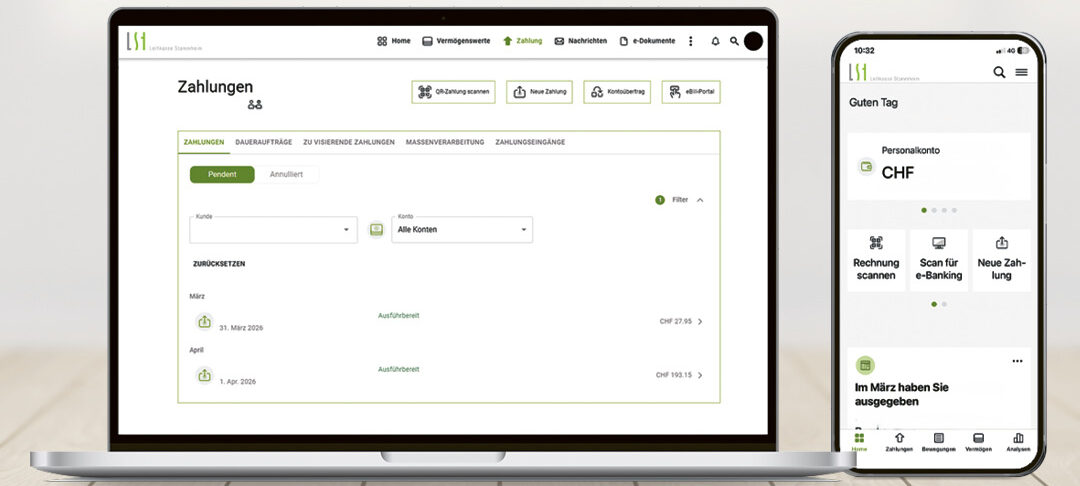Switch to the MASSENVERARBEITUNG tab
This screenshot has height=486, width=1080.
[x=445, y=142]
